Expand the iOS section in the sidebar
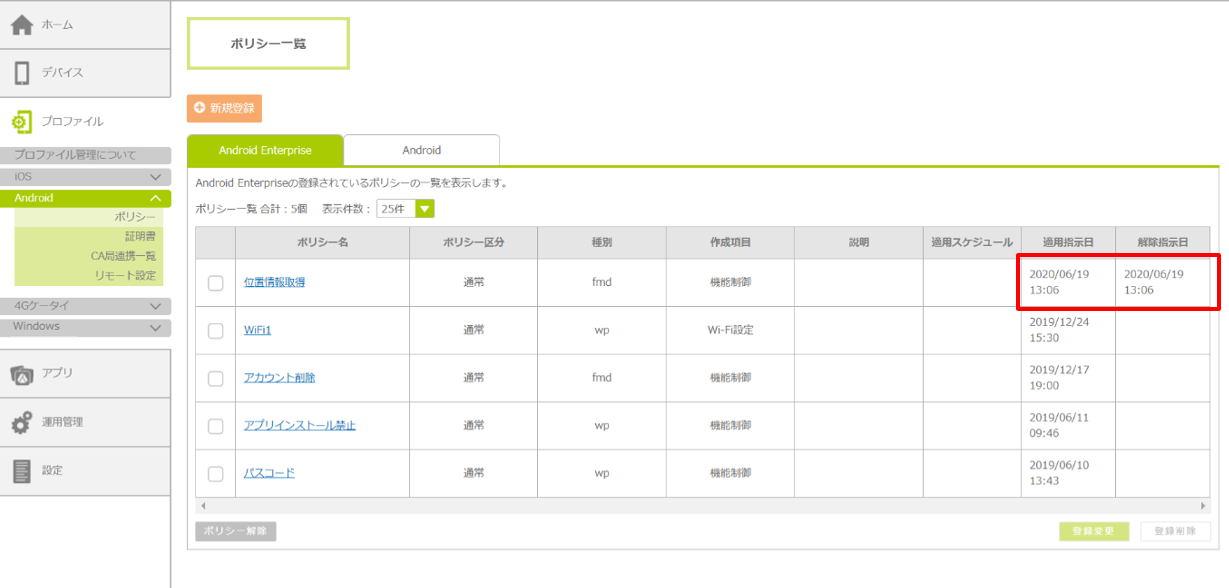 [155, 177]
